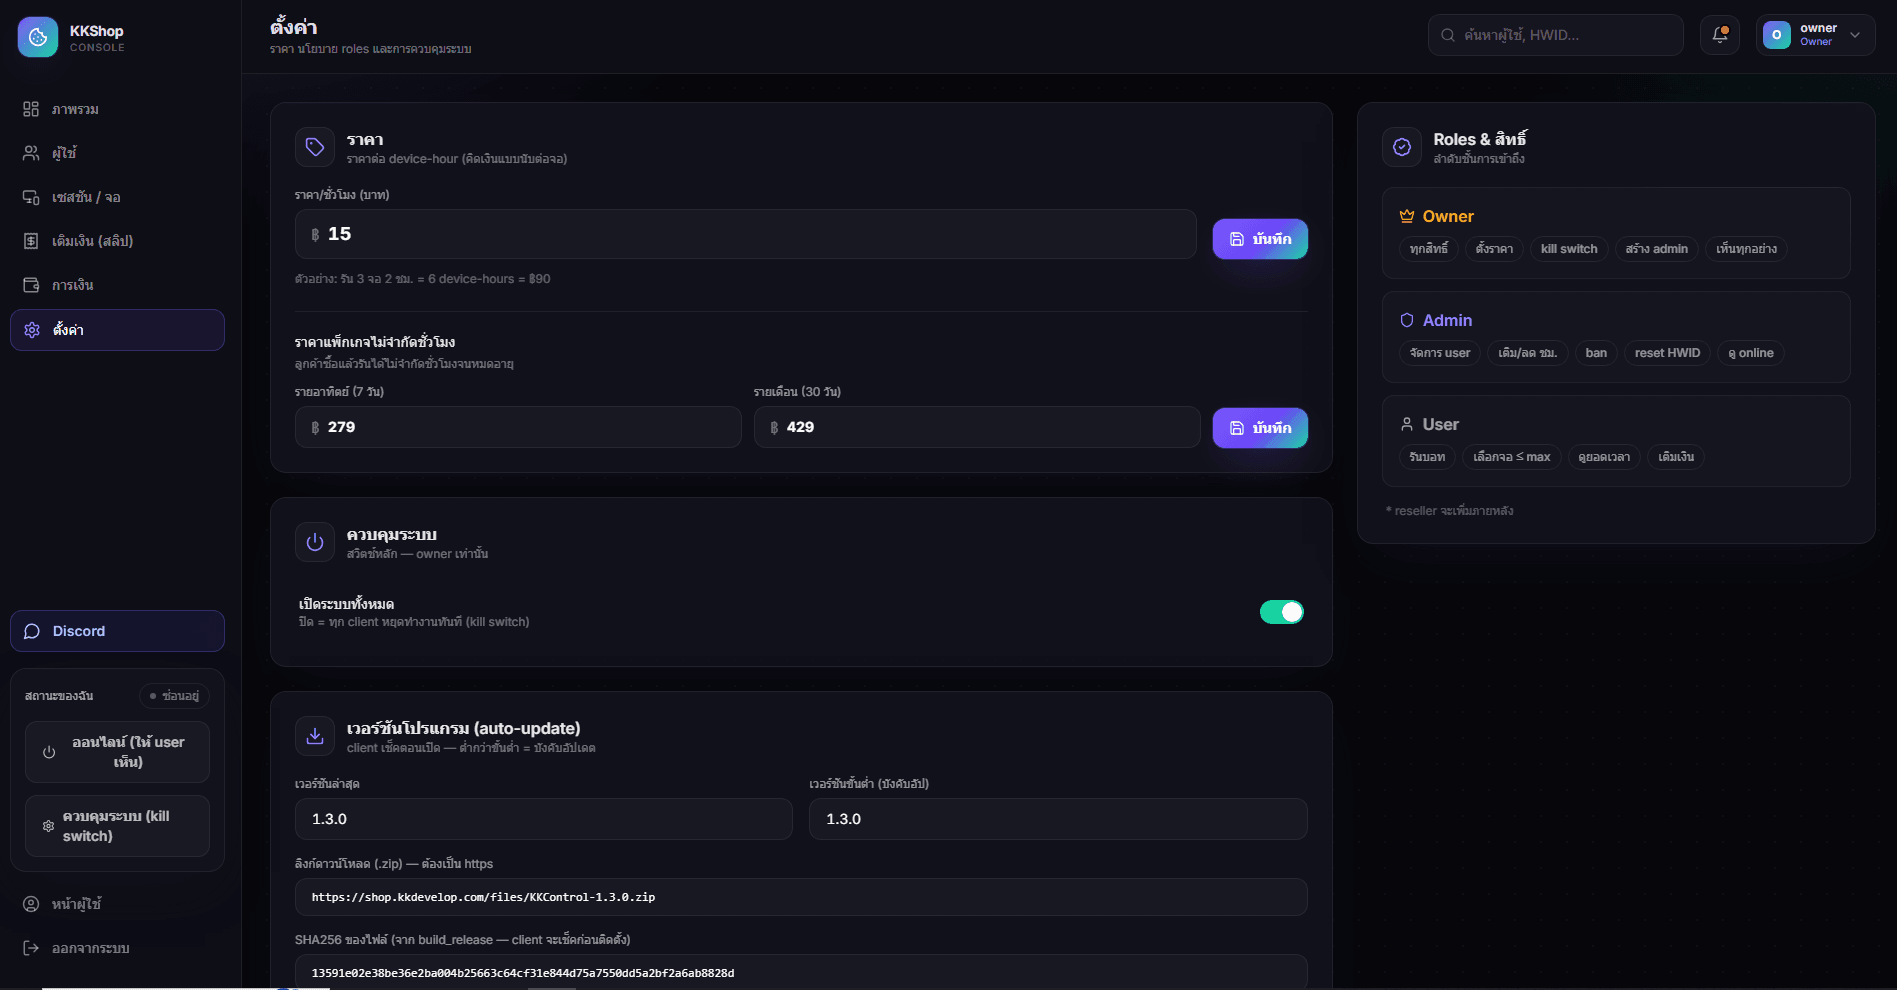Screen dimensions: 1897x990
Task: Click the เห็นทุกอย่าง permission tag
Action: coord(1746,249)
